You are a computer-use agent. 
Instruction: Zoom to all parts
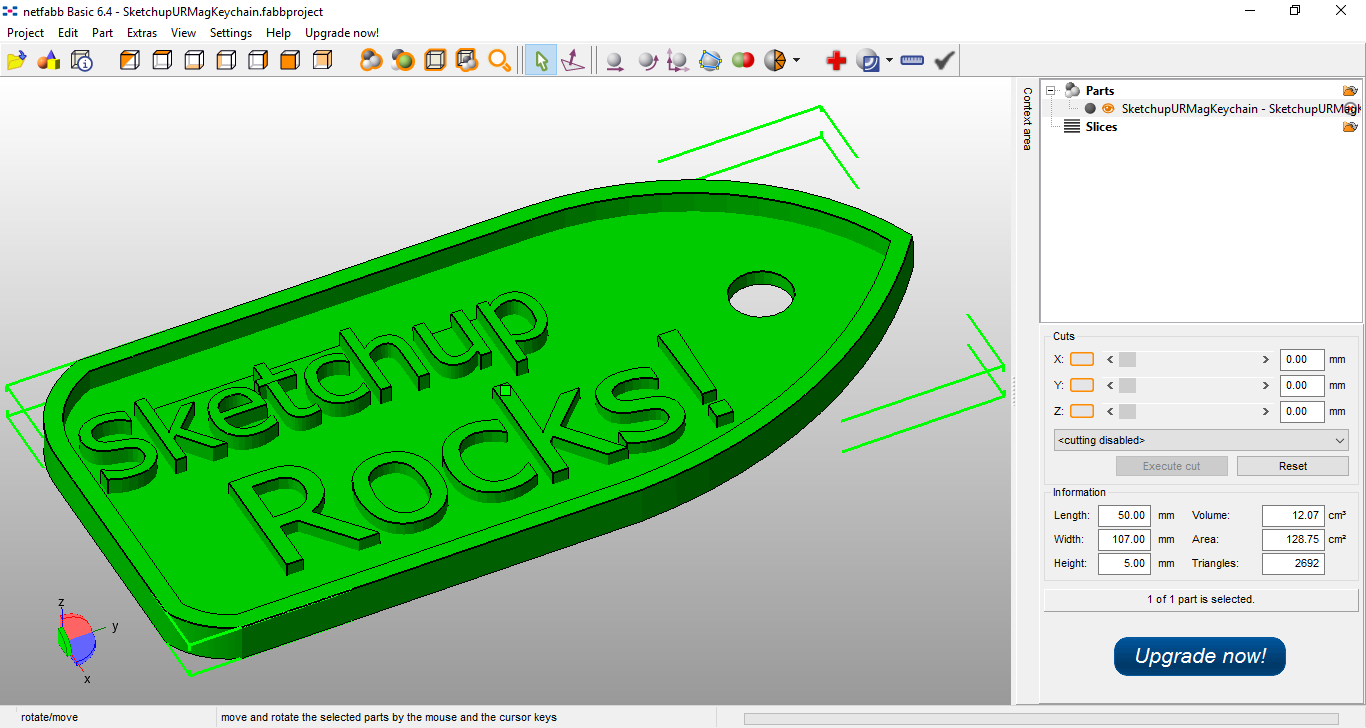pyautogui.click(x=371, y=61)
